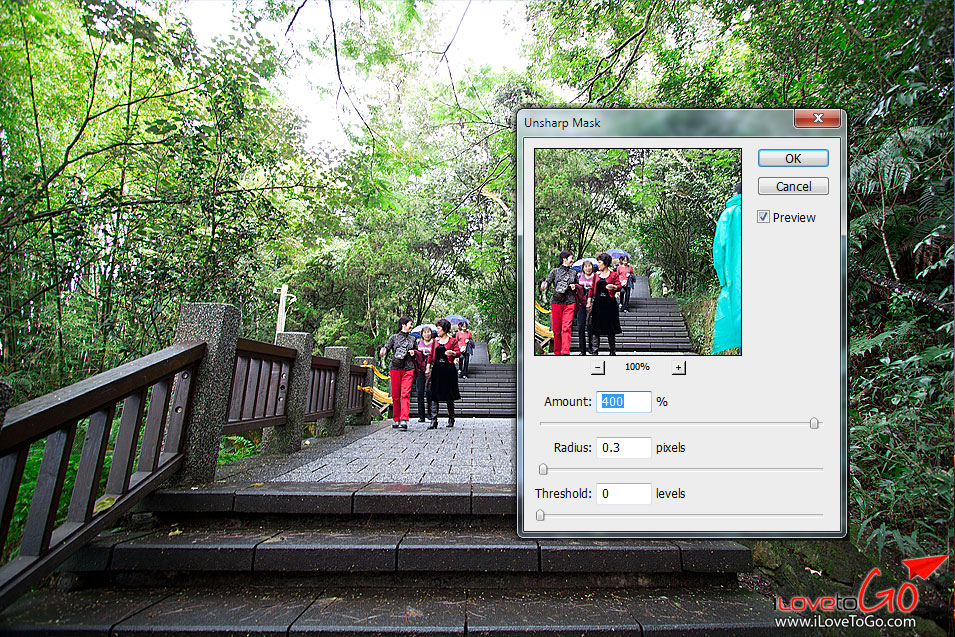Click the red arrow in LoveToGo logo
The height and width of the screenshot is (637, 955).
tap(930, 568)
